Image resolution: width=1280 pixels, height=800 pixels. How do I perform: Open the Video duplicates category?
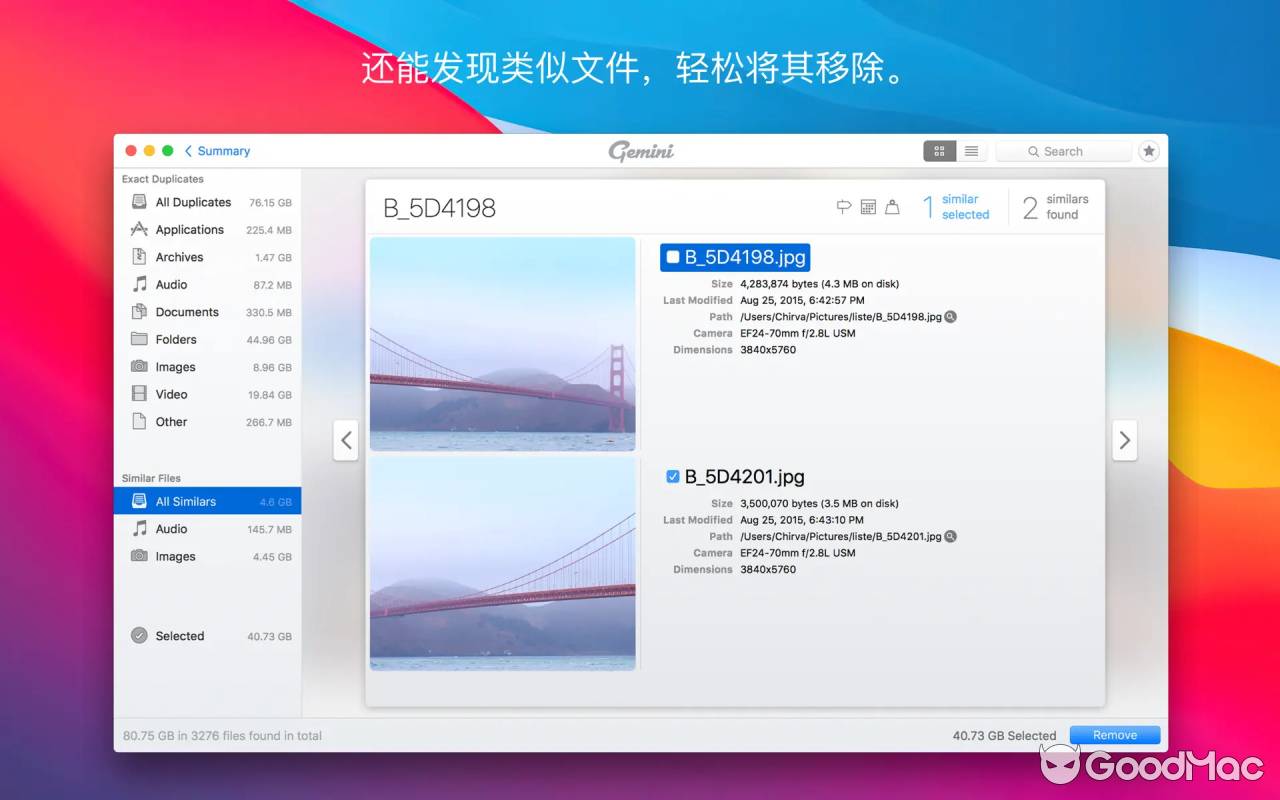click(170, 394)
